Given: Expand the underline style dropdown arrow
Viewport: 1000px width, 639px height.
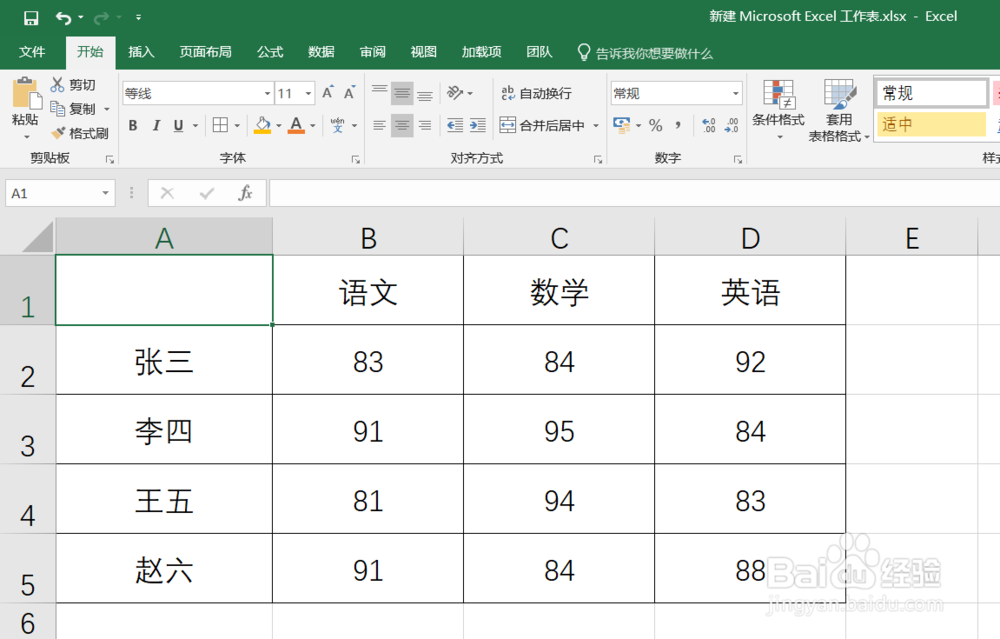Looking at the screenshot, I should pyautogui.click(x=195, y=126).
